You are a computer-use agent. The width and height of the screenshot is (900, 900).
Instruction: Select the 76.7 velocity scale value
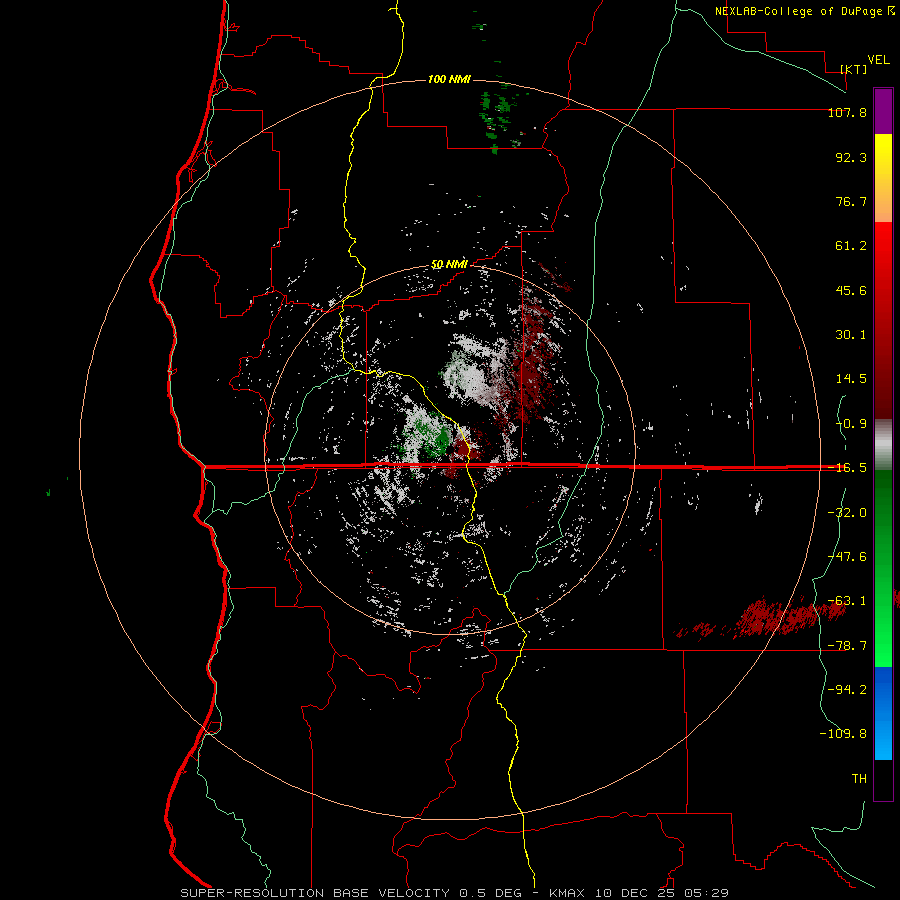point(851,201)
